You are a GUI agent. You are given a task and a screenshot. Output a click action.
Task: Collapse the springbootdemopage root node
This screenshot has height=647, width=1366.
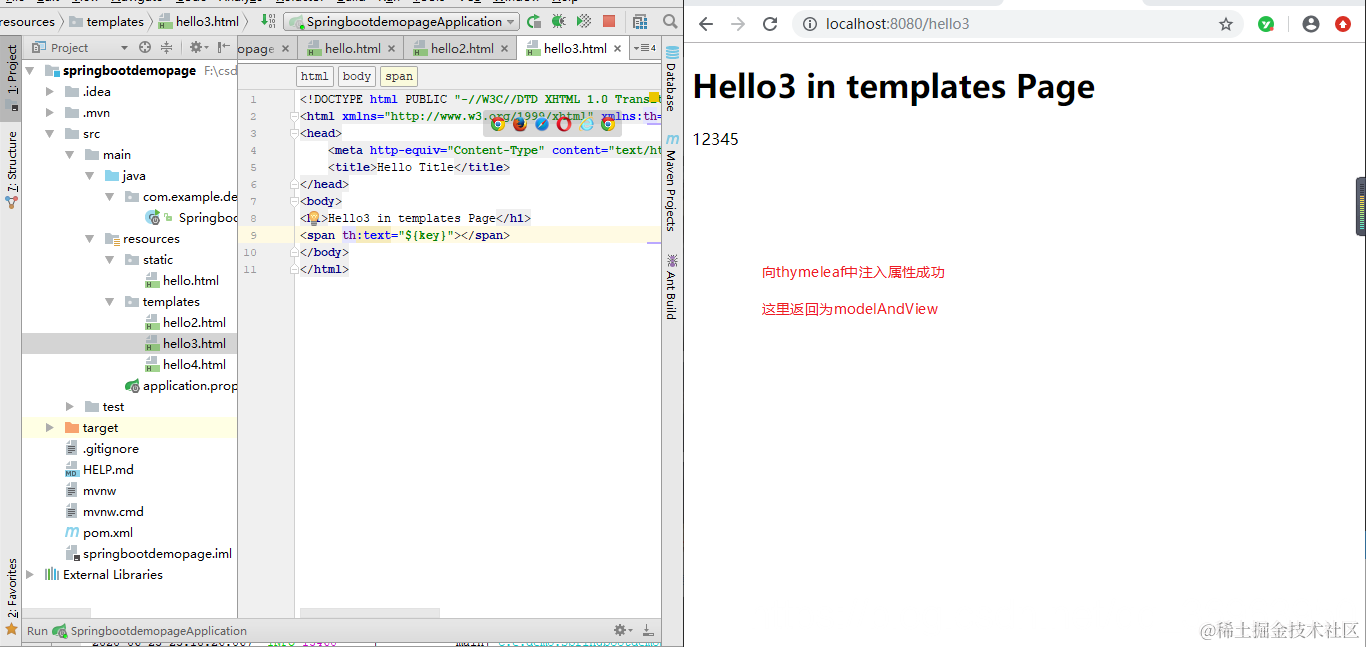click(30, 71)
